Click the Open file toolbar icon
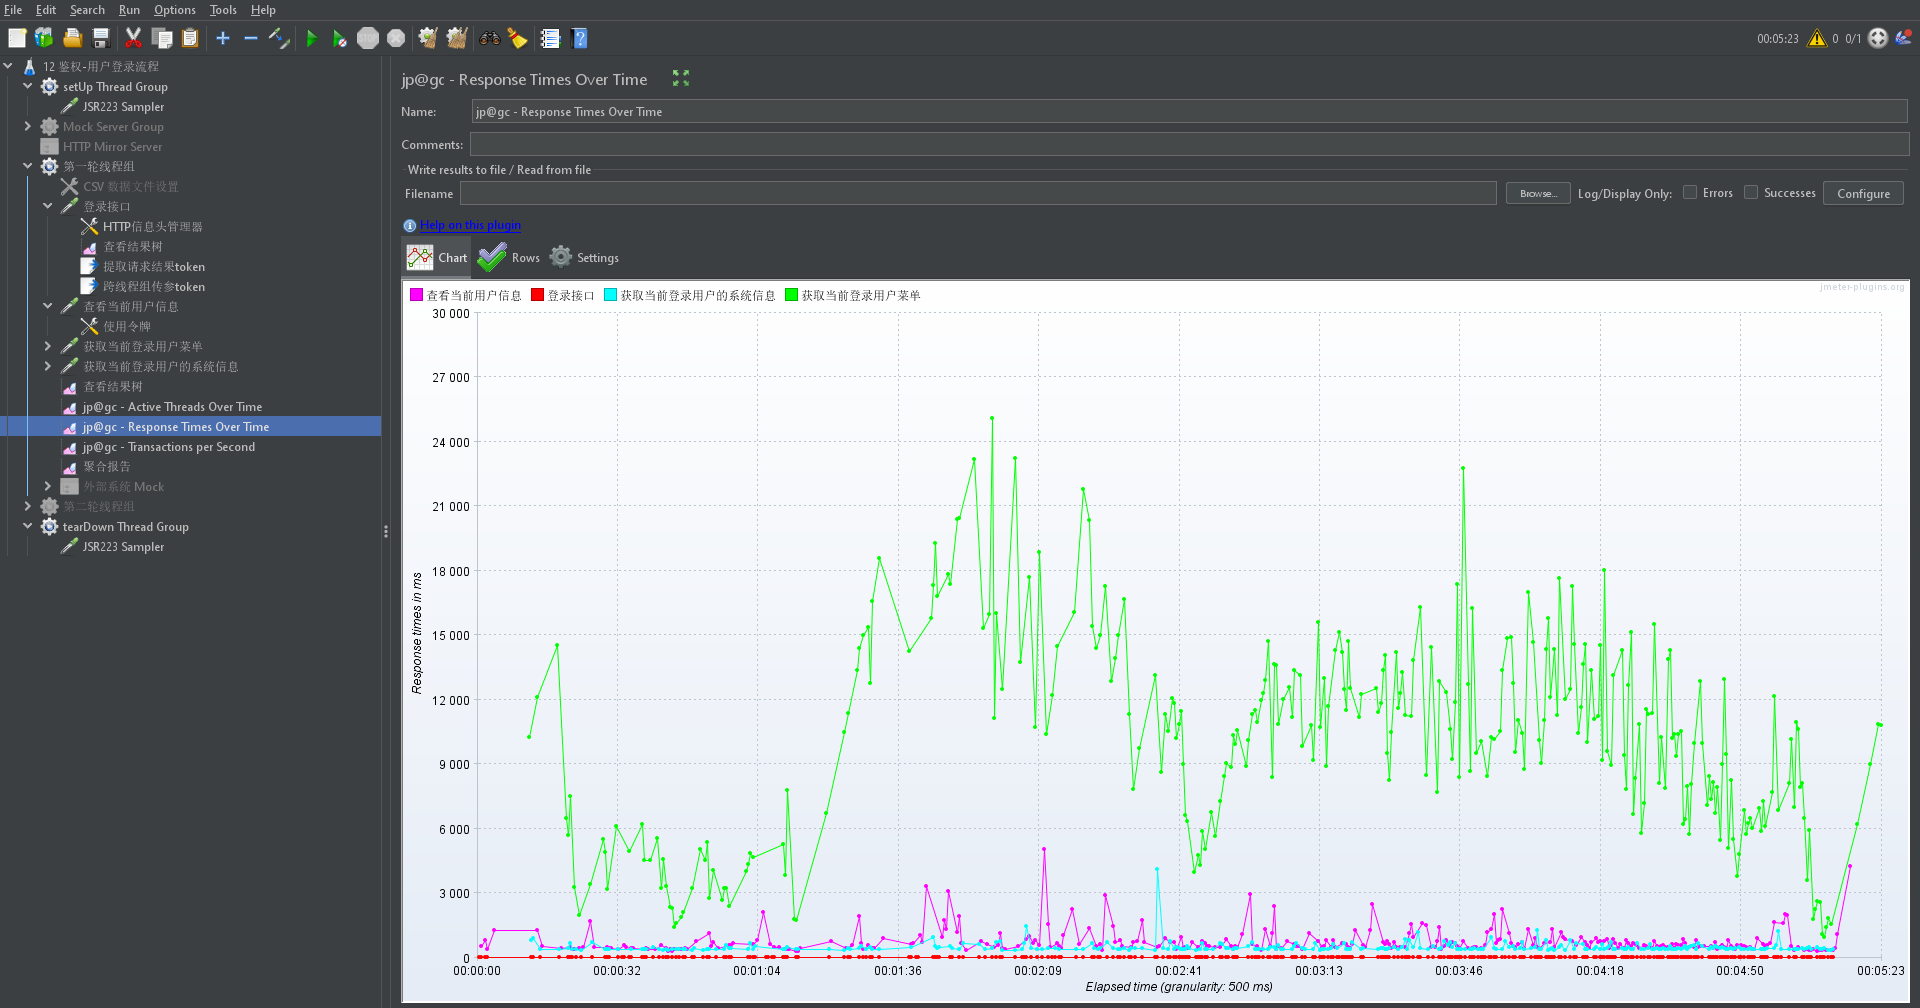The image size is (1920, 1008). (x=72, y=38)
